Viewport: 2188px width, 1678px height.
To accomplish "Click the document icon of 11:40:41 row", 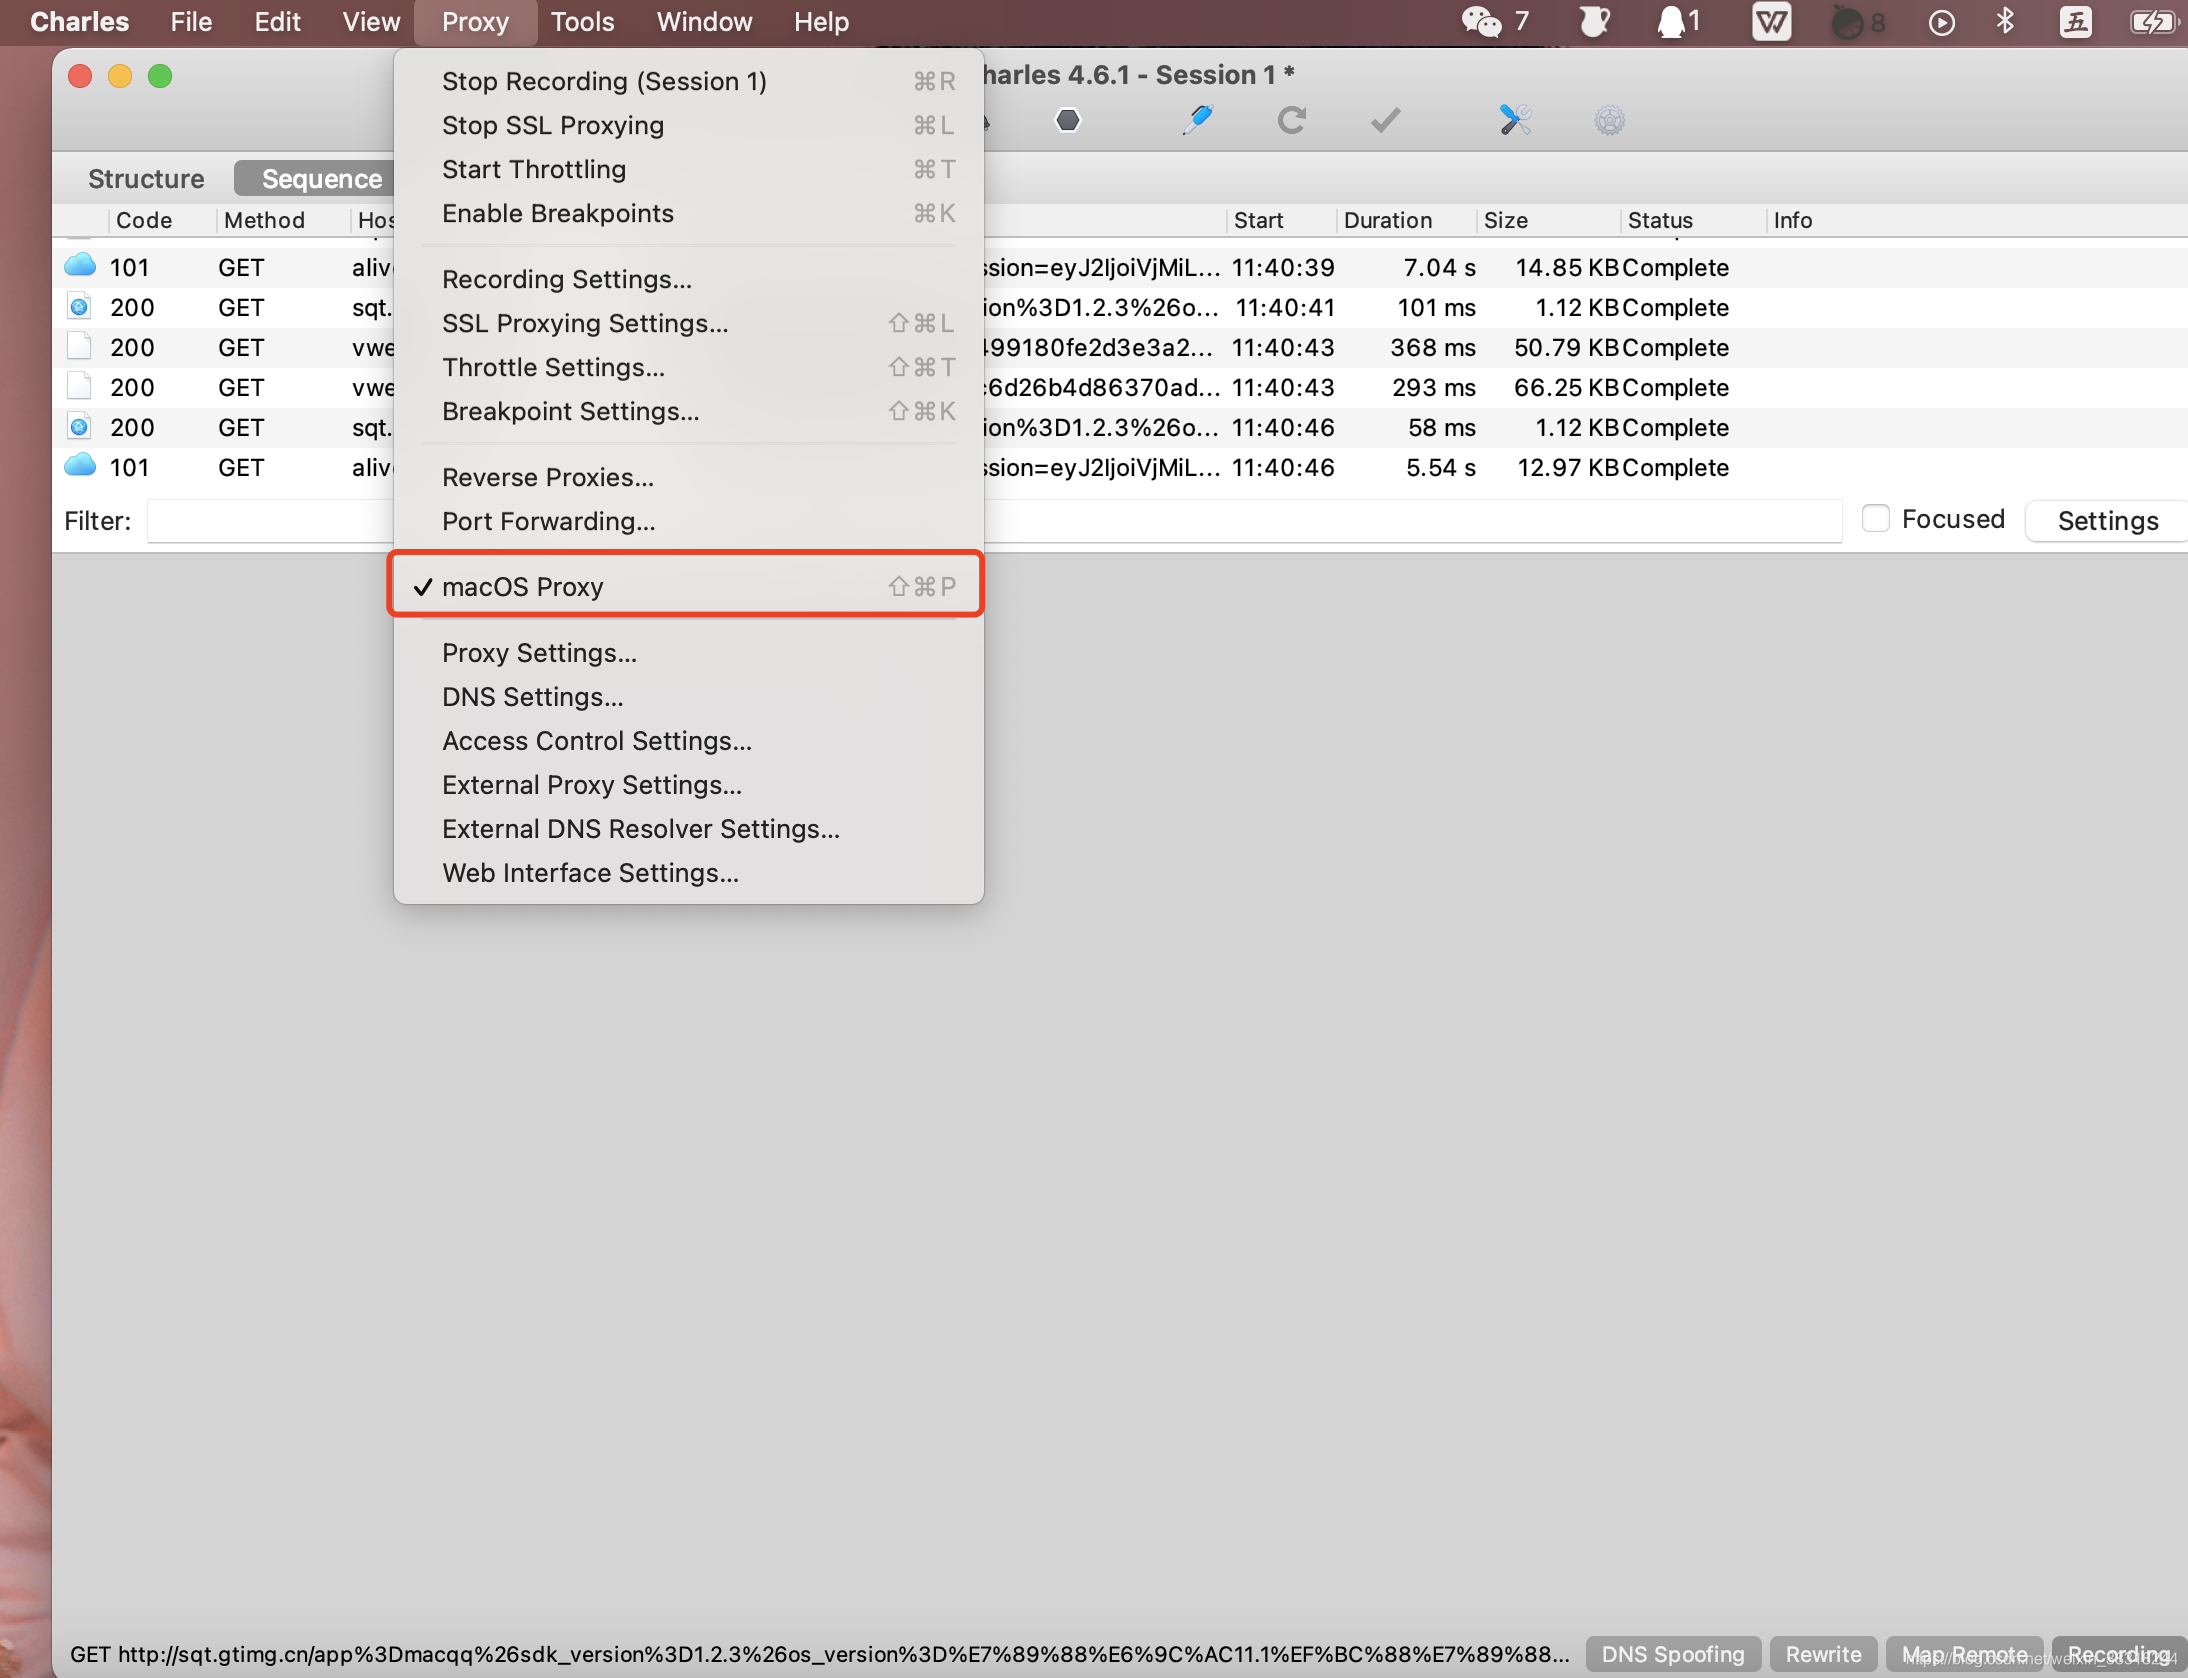I will 79,306.
